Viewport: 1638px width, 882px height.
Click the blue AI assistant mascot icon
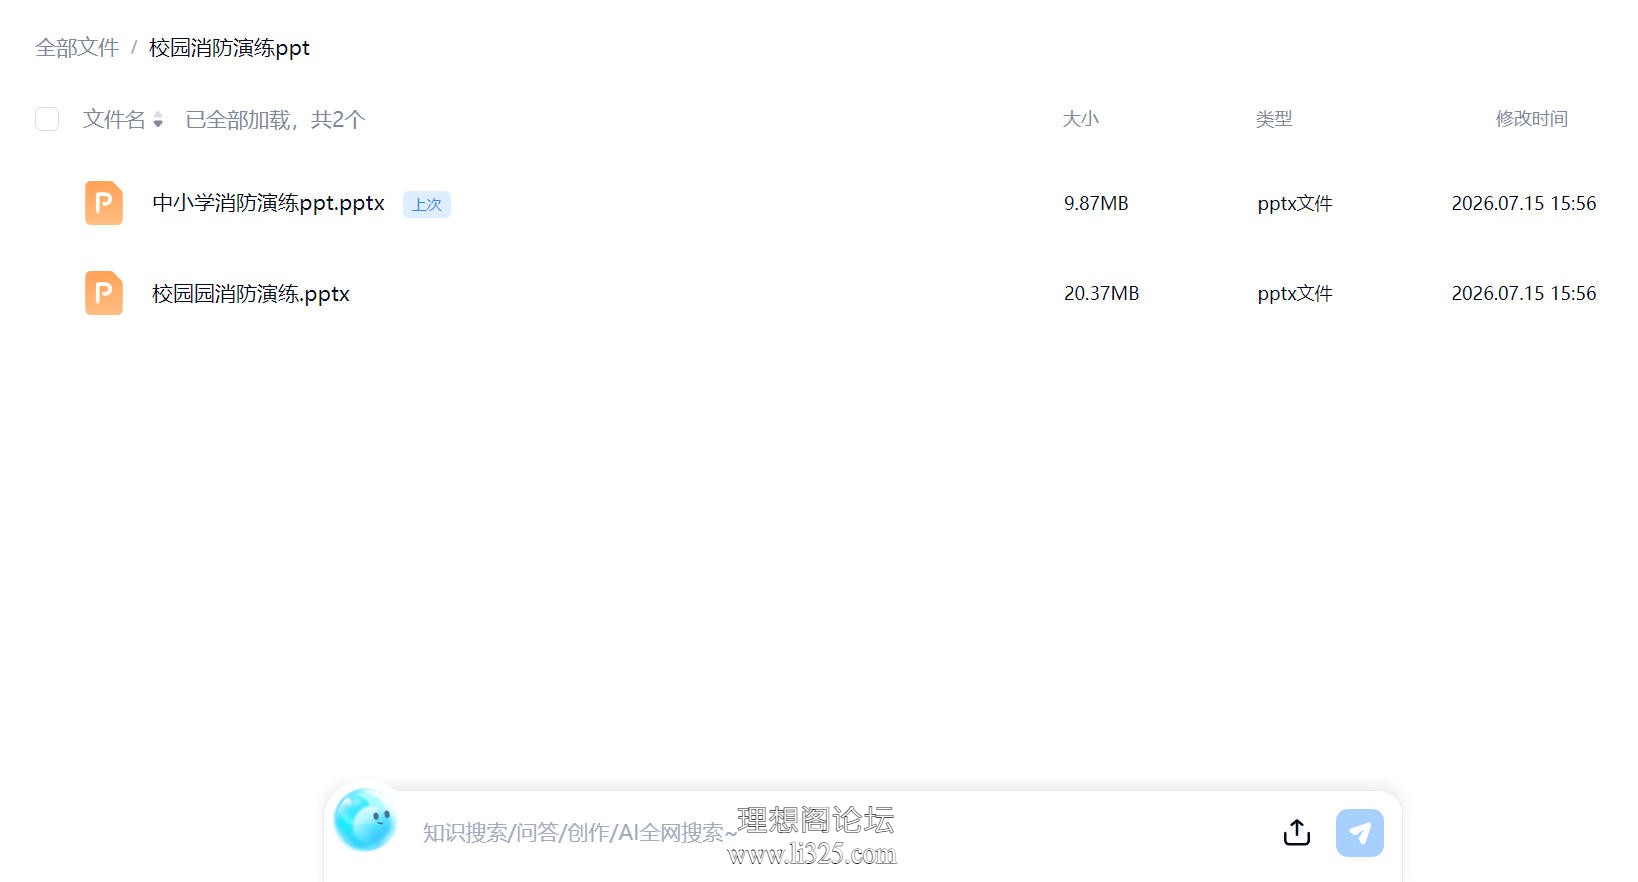coord(365,820)
